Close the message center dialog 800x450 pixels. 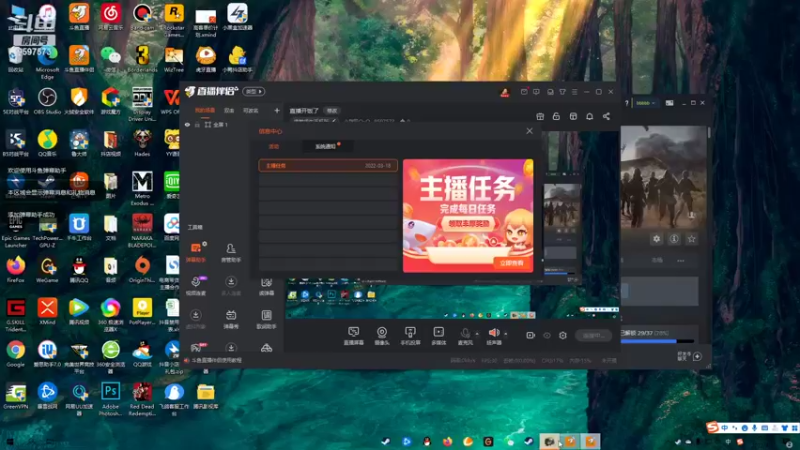pos(529,131)
